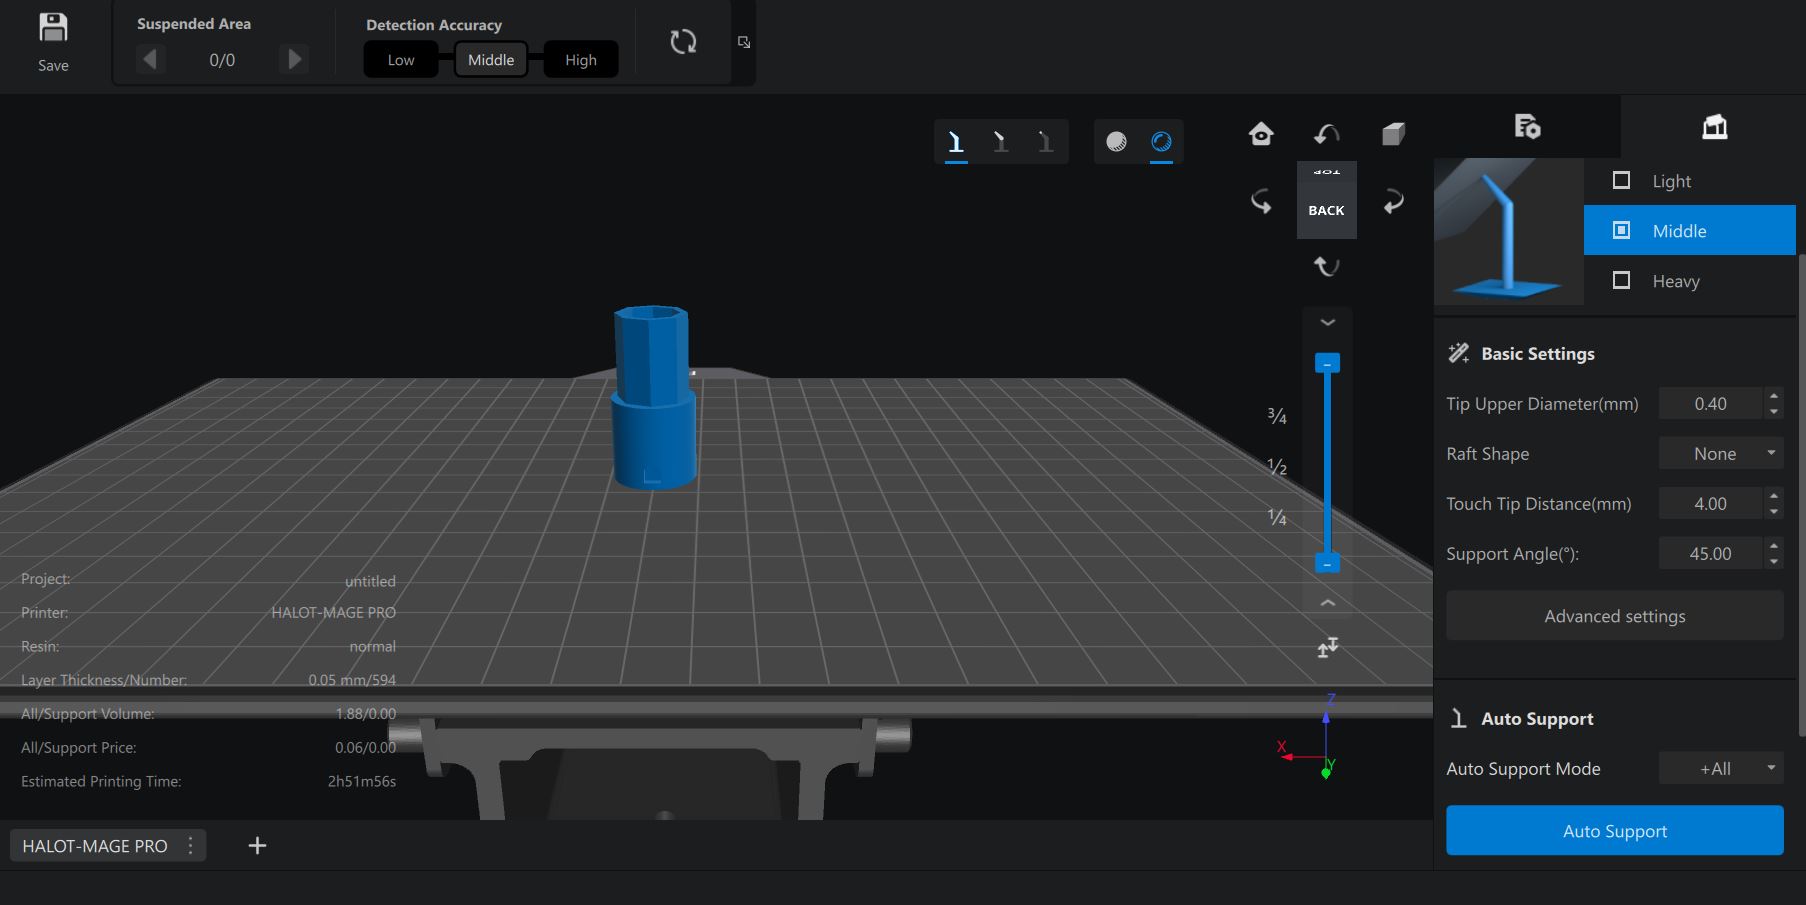1806x905 pixels.
Task: Click the Auto Support button
Action: 1614,830
